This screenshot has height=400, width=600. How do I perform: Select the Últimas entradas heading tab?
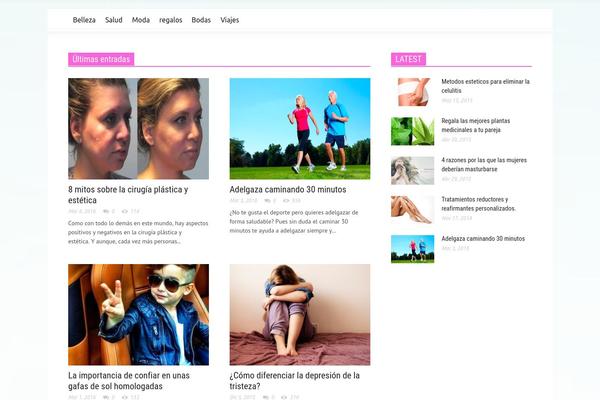coord(101,59)
